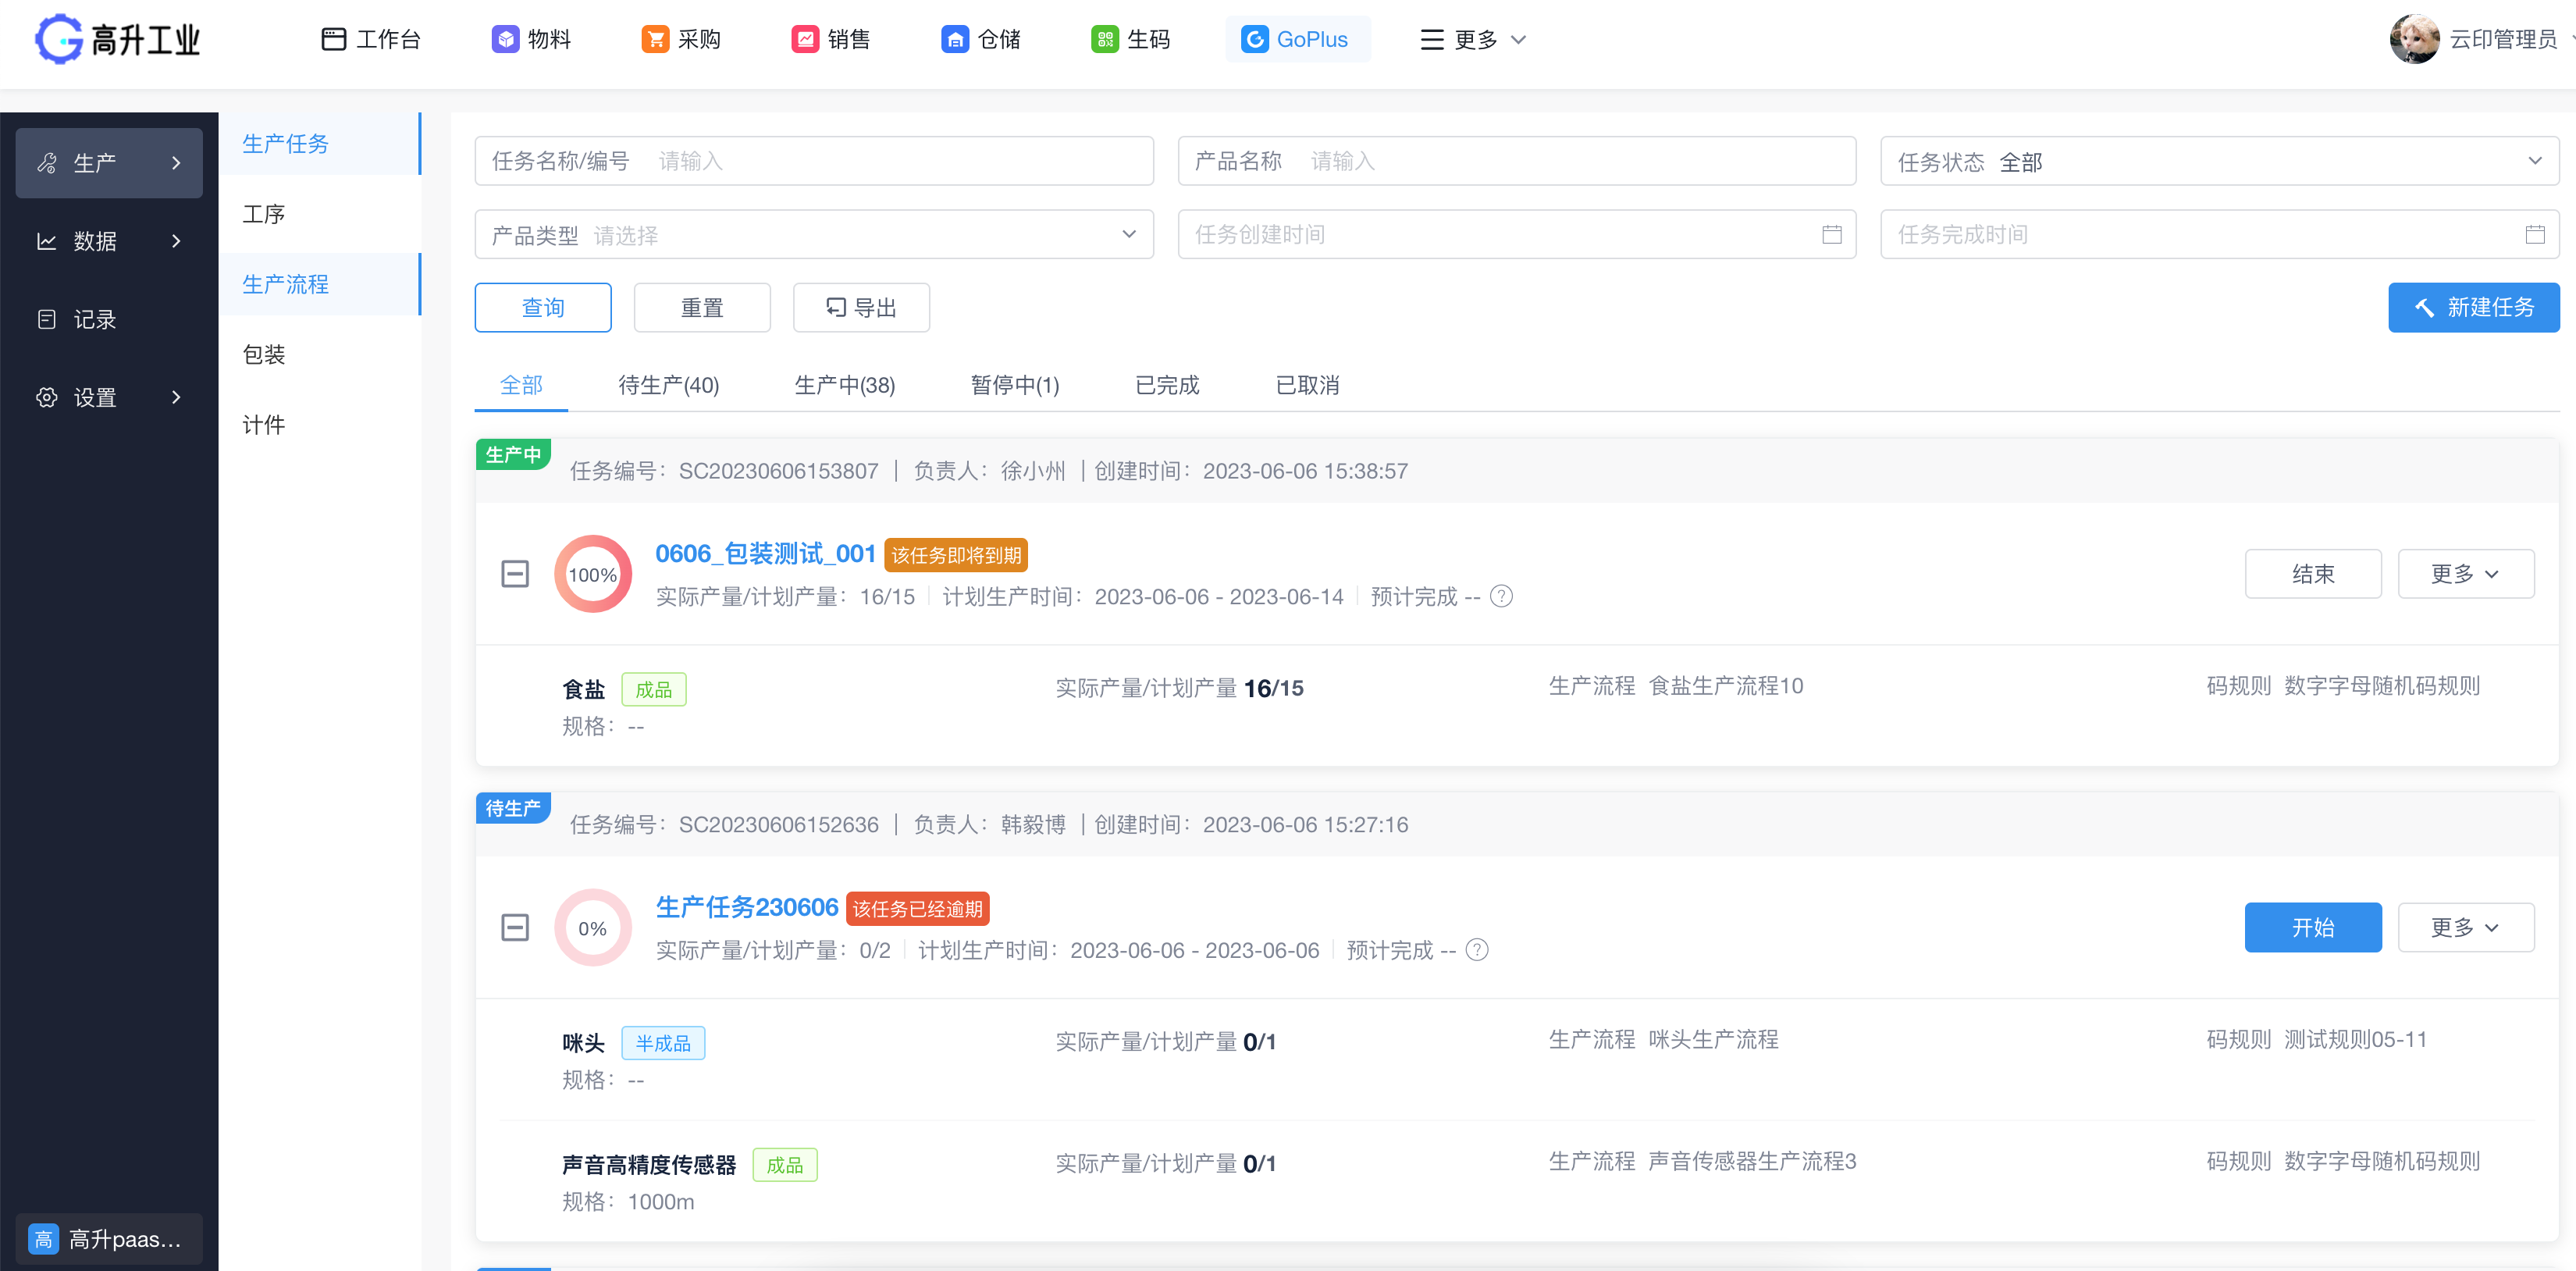Screen dimensions: 2576x1271
Task: Focus the 任务名称/编号 input field
Action: pos(813,161)
